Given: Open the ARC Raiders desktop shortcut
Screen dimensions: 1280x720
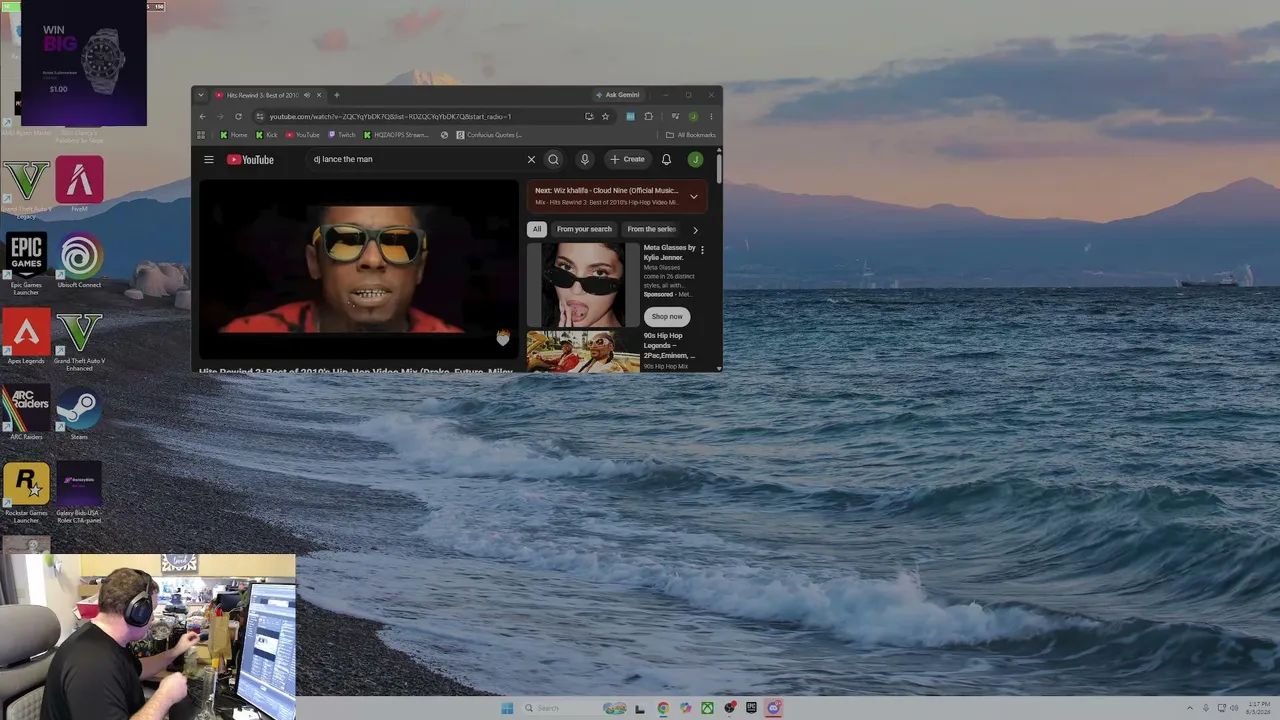Looking at the screenshot, I should 26,413.
